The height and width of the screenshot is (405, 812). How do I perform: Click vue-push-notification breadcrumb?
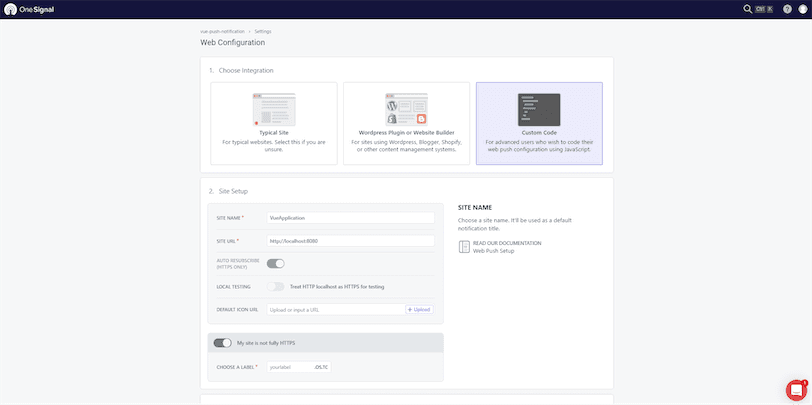[x=222, y=32]
